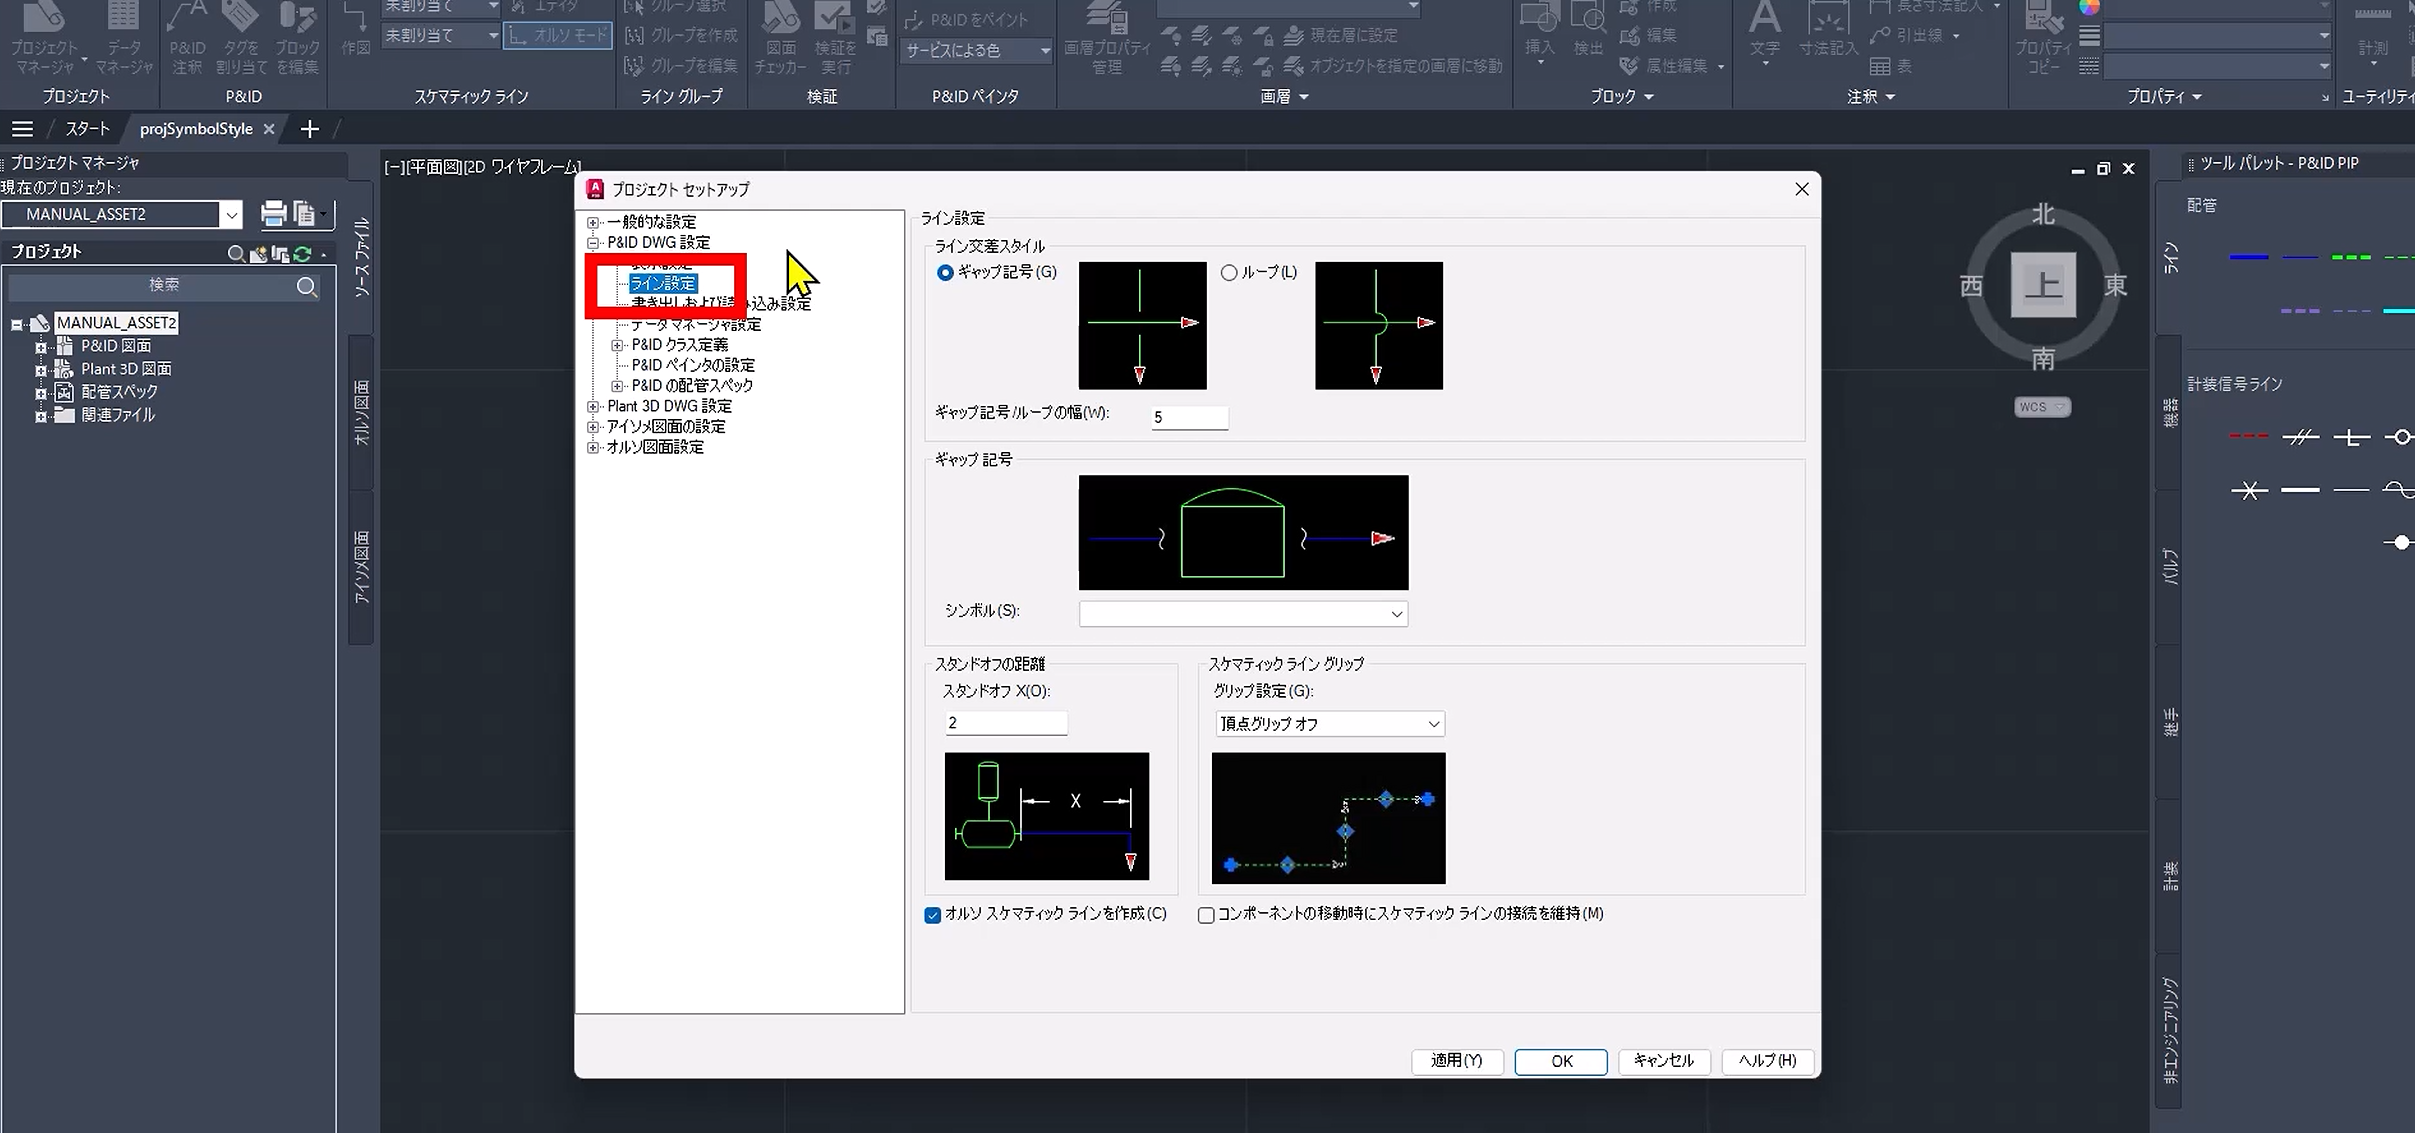2415x1133 pixels.
Task: Select the P&ID class definitions tree item
Action: pos(679,344)
